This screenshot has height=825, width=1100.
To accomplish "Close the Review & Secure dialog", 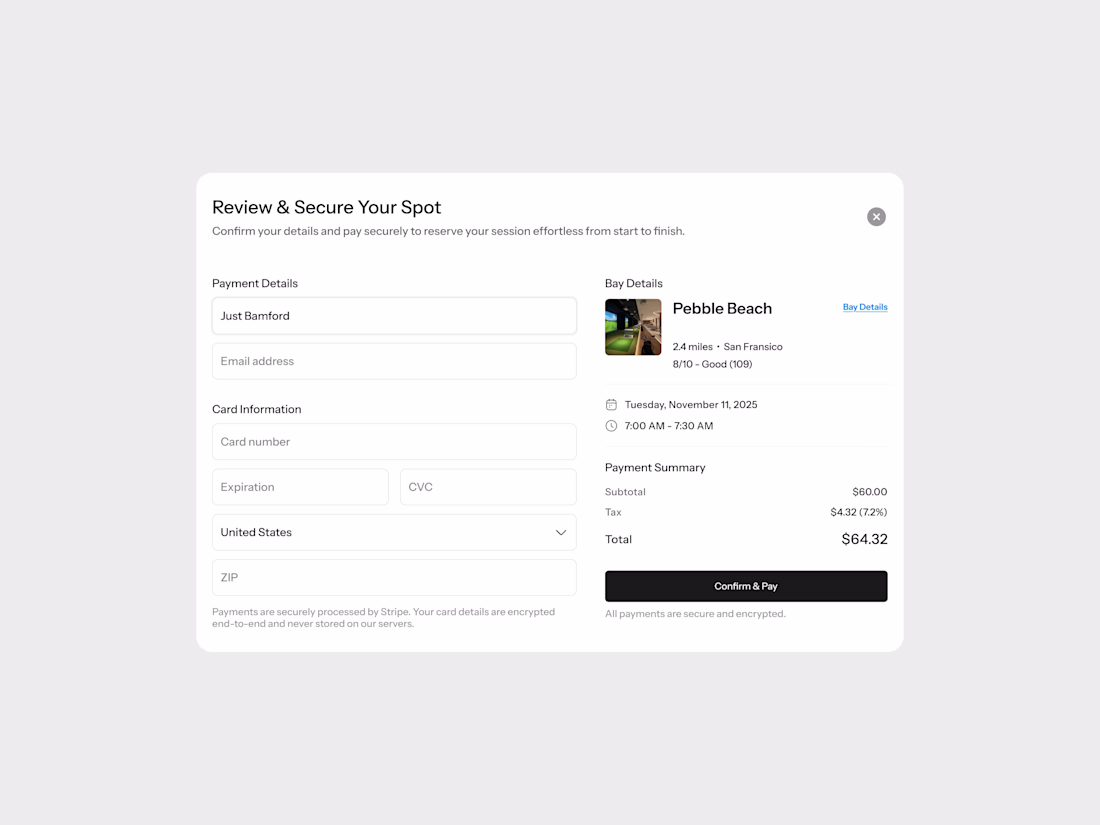I will click(876, 217).
